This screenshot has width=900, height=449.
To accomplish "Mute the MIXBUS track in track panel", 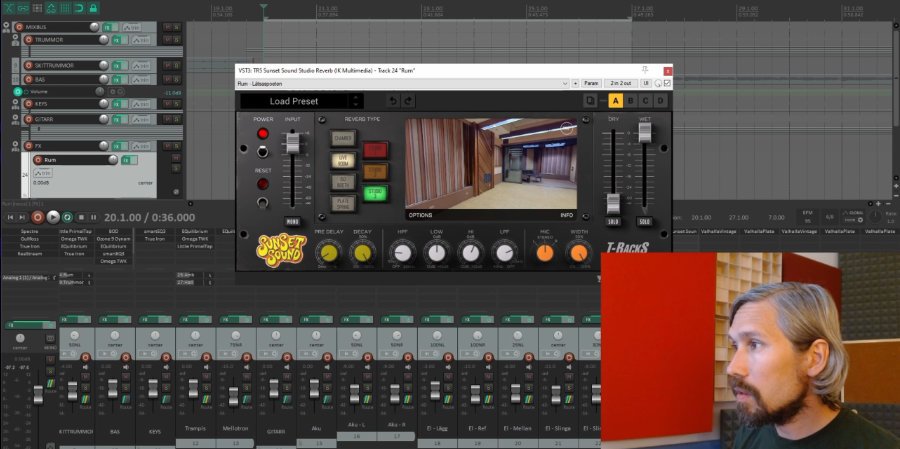I will point(167,26).
